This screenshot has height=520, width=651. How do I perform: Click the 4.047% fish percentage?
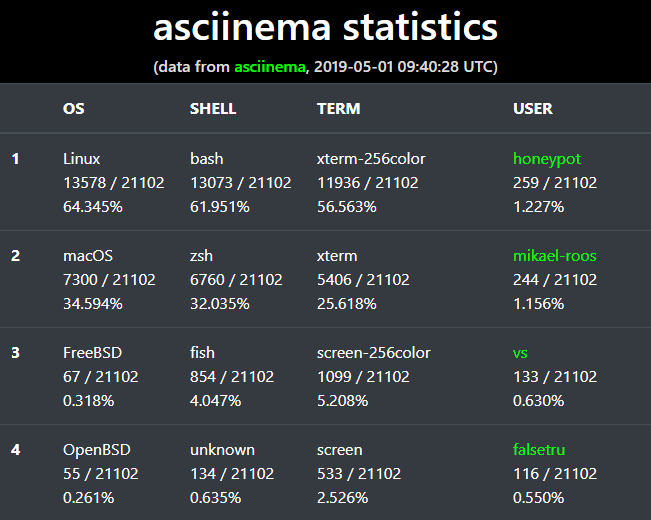(x=215, y=401)
